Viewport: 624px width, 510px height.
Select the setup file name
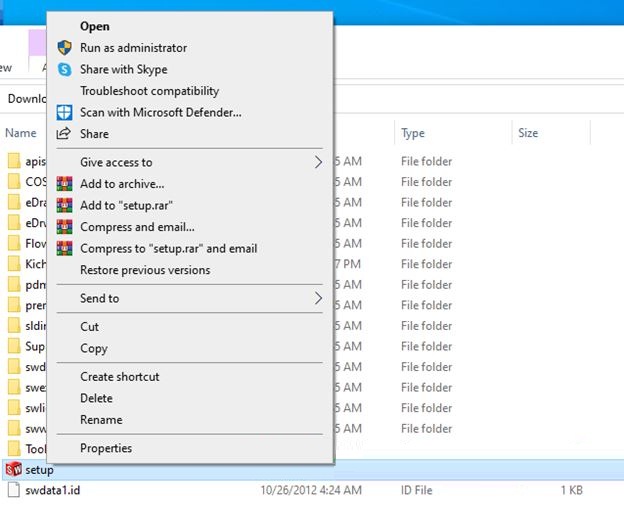click(39, 470)
